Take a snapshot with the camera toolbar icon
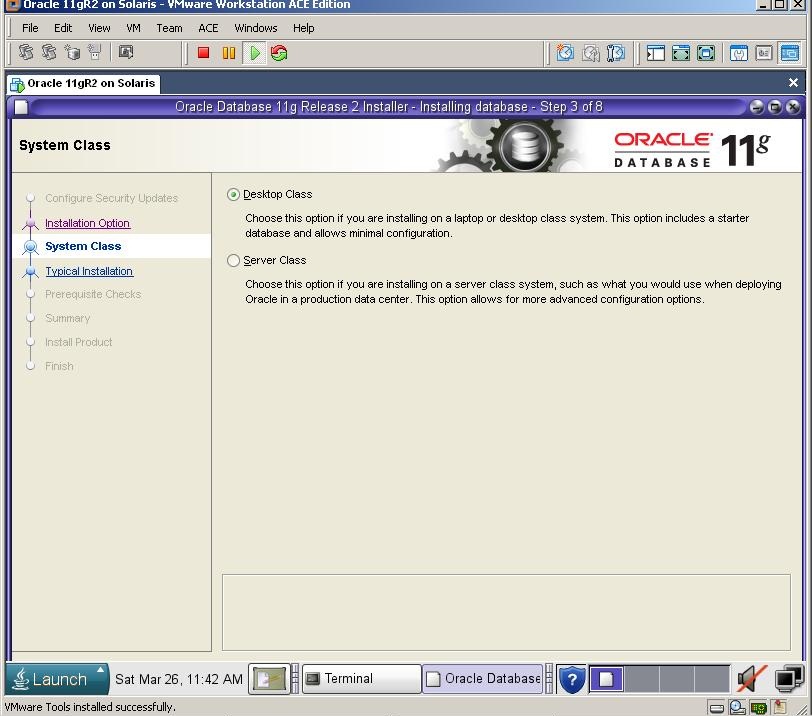 click(x=564, y=52)
